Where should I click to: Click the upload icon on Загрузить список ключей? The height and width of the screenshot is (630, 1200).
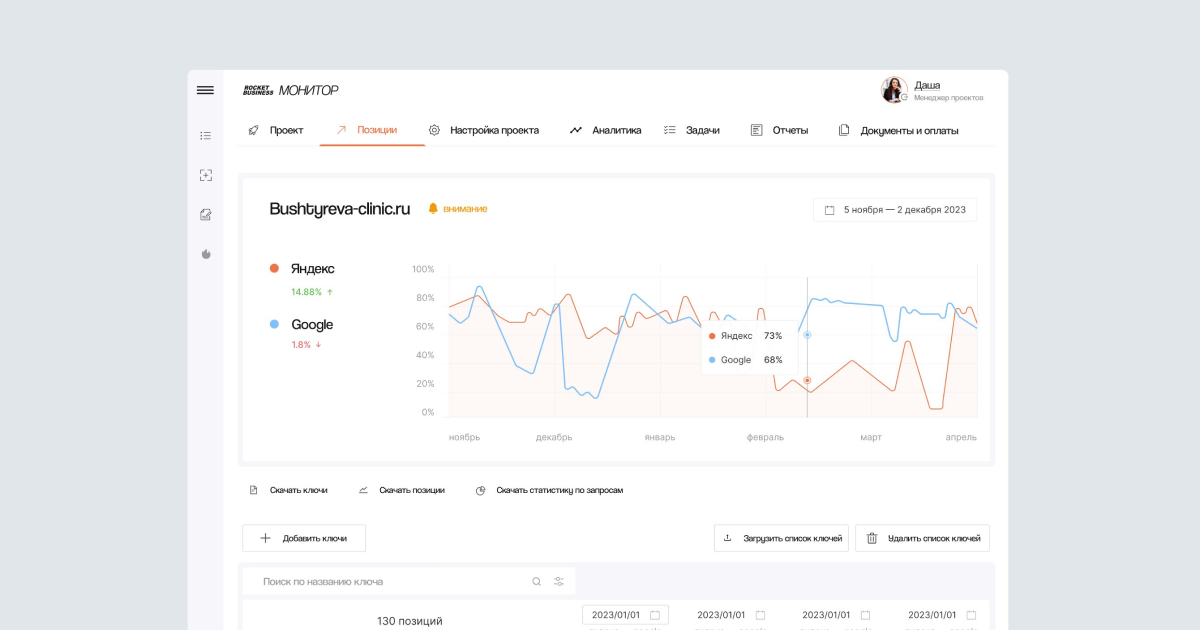click(728, 538)
